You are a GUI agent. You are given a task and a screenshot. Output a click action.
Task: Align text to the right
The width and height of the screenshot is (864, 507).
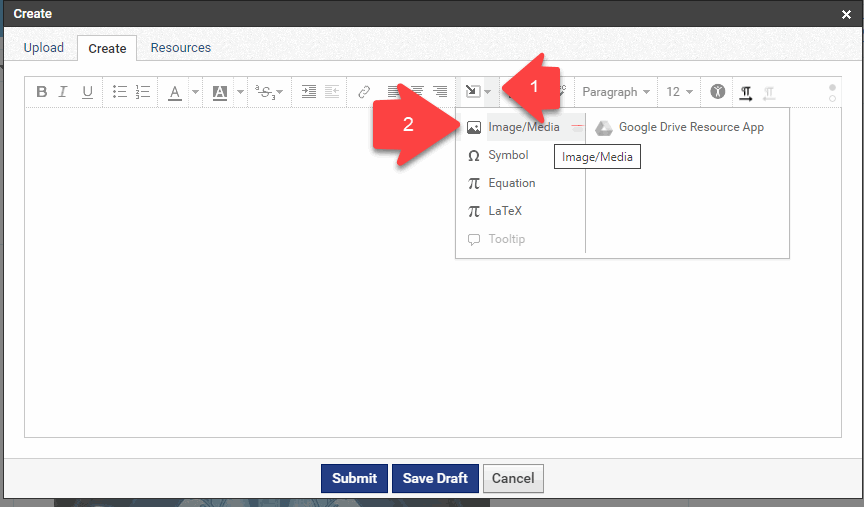[x=440, y=92]
